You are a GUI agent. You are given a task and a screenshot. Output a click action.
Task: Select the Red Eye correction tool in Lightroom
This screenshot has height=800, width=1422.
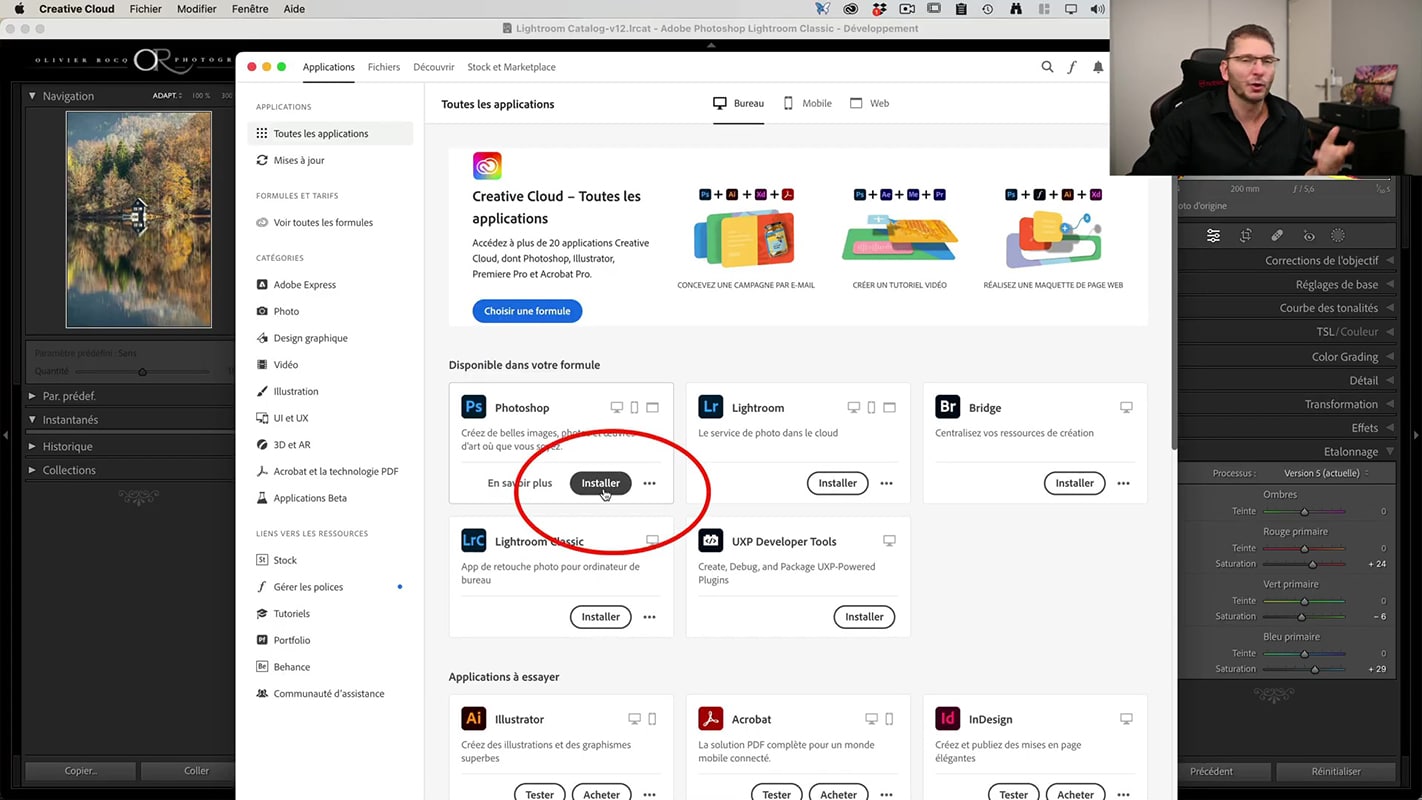pyautogui.click(x=1308, y=236)
